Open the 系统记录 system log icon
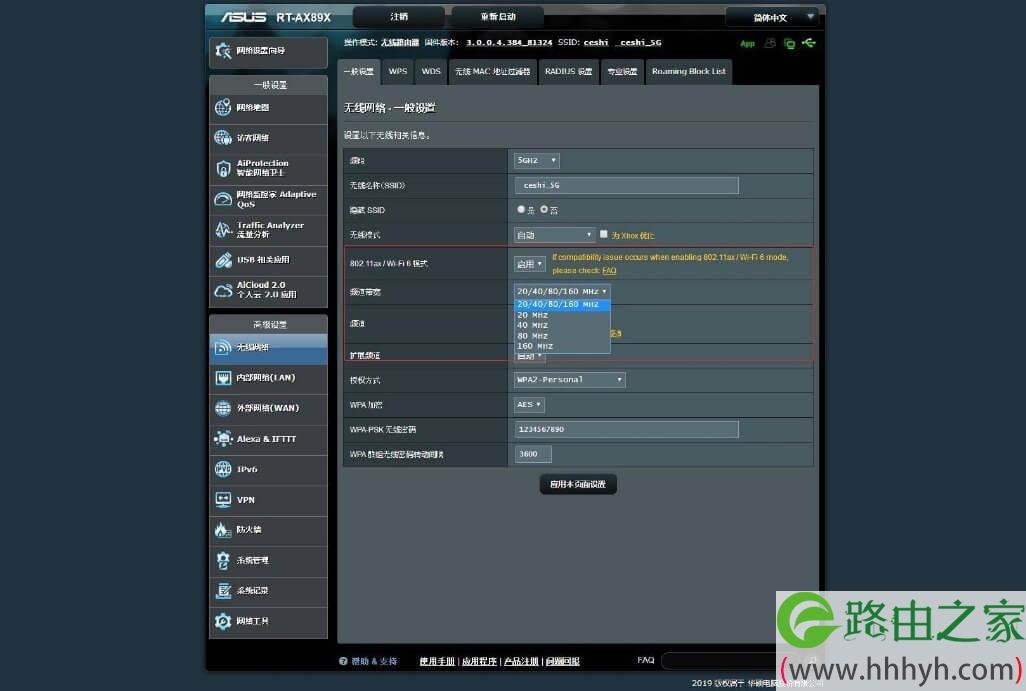This screenshot has height=691, width=1026. pos(223,590)
